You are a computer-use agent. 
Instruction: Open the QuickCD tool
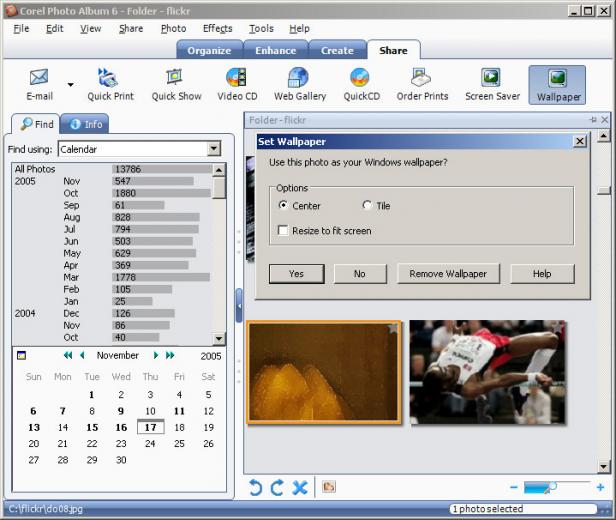(361, 85)
